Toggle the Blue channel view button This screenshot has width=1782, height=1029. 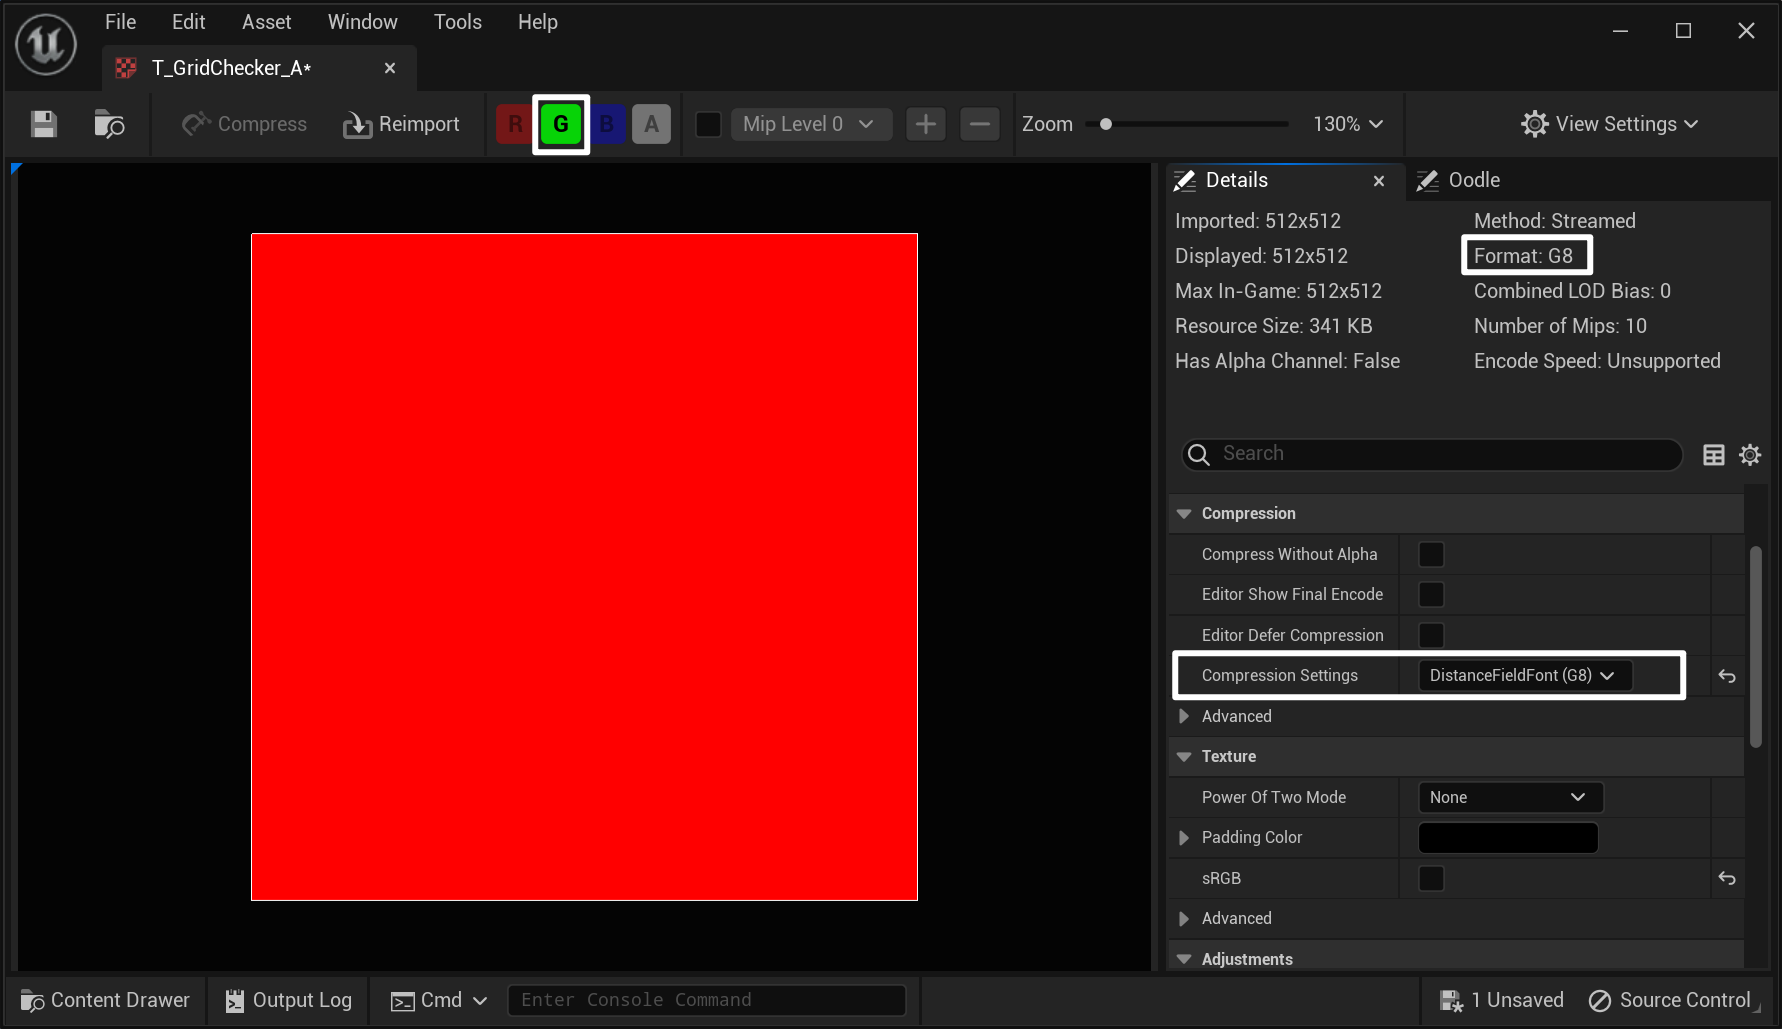tap(607, 124)
